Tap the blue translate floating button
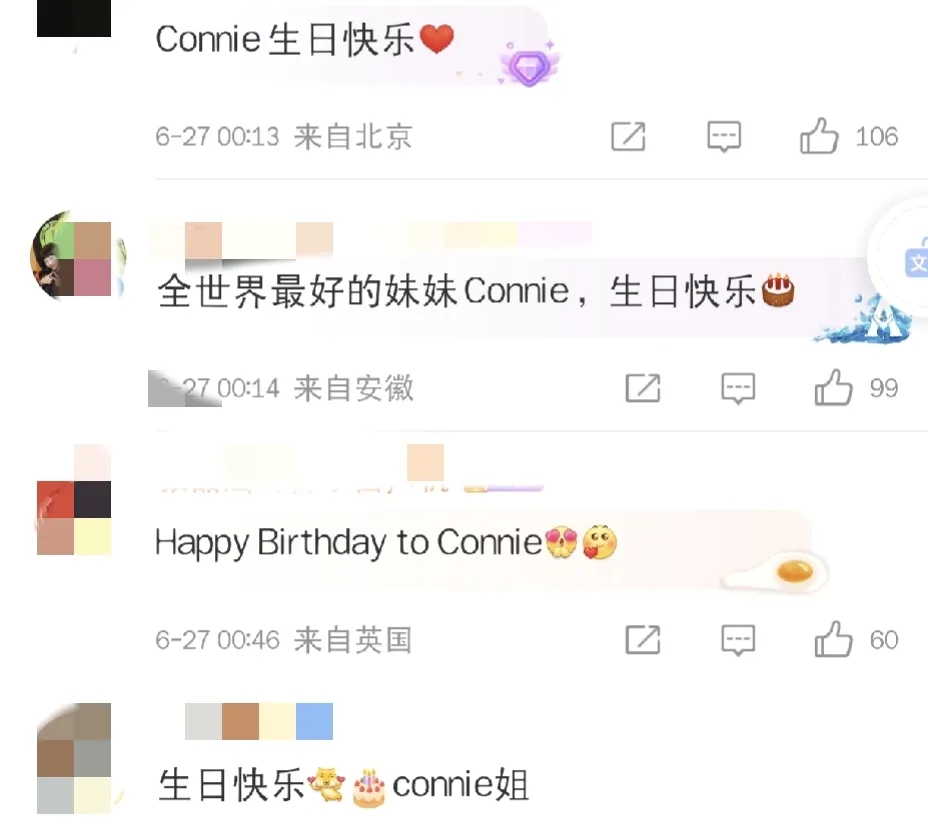Screen dimensions: 928x829 pos(916,260)
